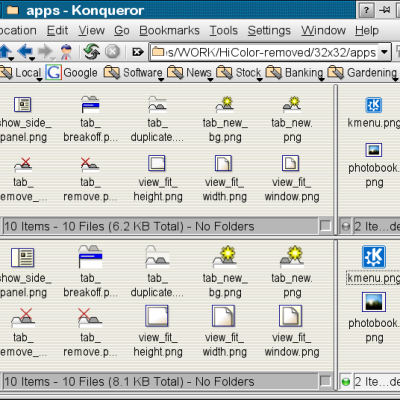The image size is (400, 400).
Task: Select tab_new_bg.png in the top pane
Action: (225, 104)
